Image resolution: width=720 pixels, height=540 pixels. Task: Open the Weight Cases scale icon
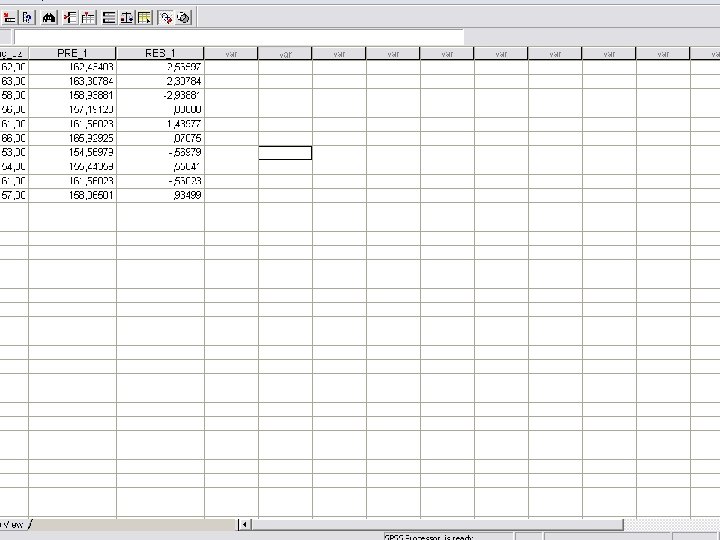pos(126,18)
